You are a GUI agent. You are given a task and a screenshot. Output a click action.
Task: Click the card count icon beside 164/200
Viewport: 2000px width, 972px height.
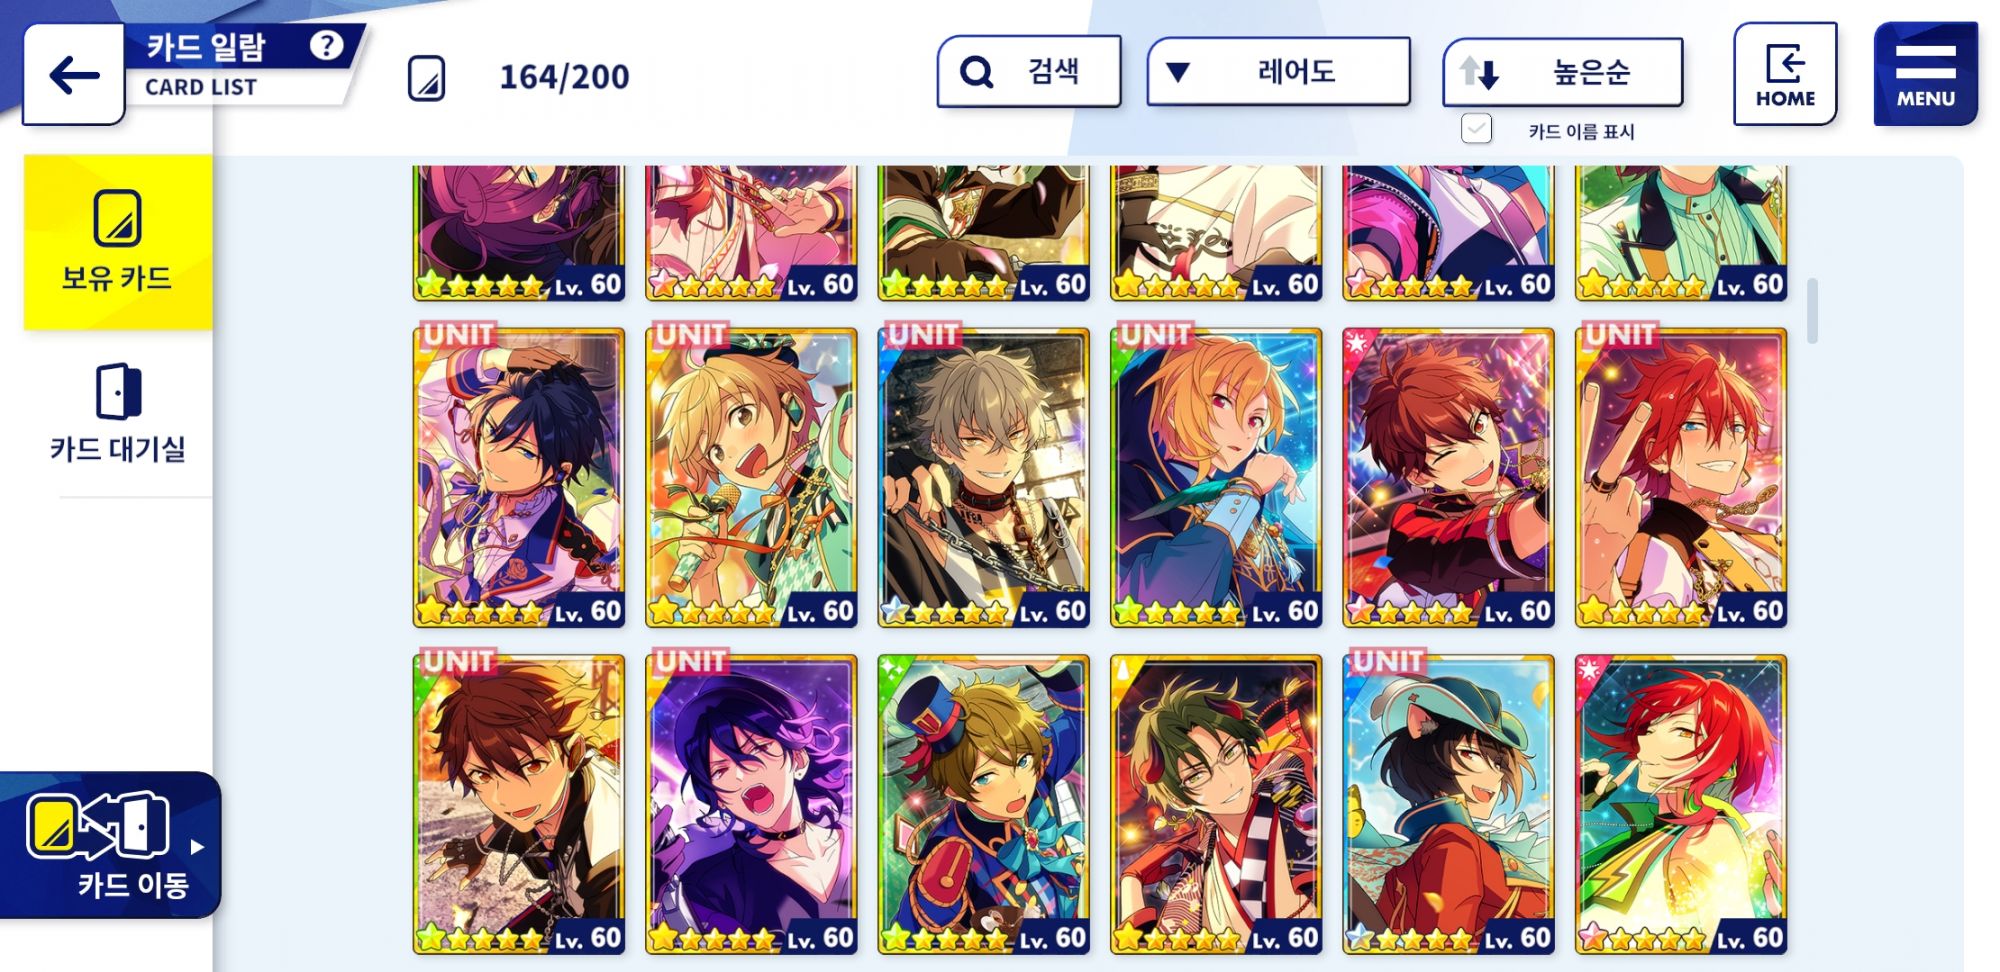(427, 78)
